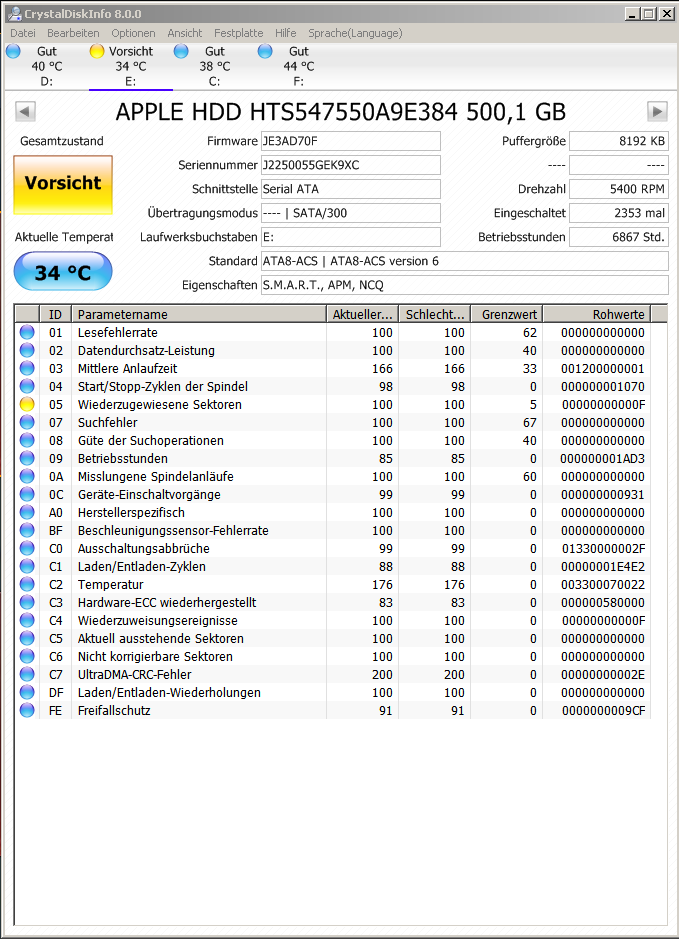679x939 pixels.
Task: Go to next disk with right arrow
Action: pos(657,111)
